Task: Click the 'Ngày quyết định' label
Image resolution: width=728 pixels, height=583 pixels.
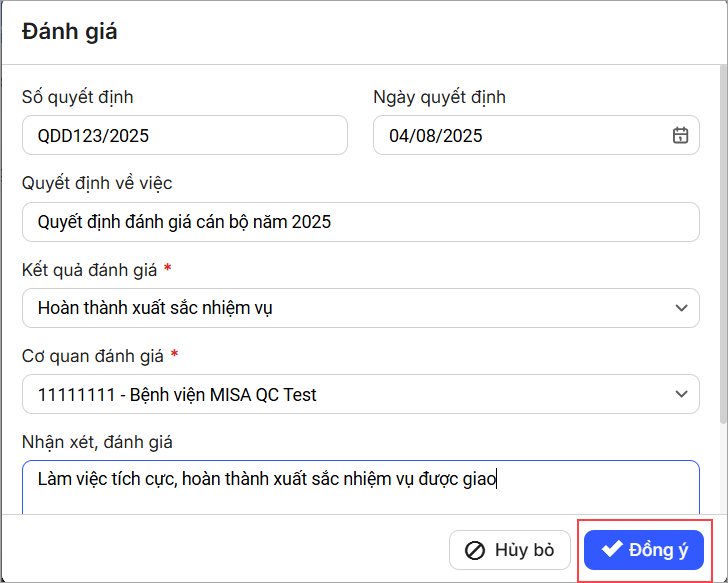Action: click(439, 97)
